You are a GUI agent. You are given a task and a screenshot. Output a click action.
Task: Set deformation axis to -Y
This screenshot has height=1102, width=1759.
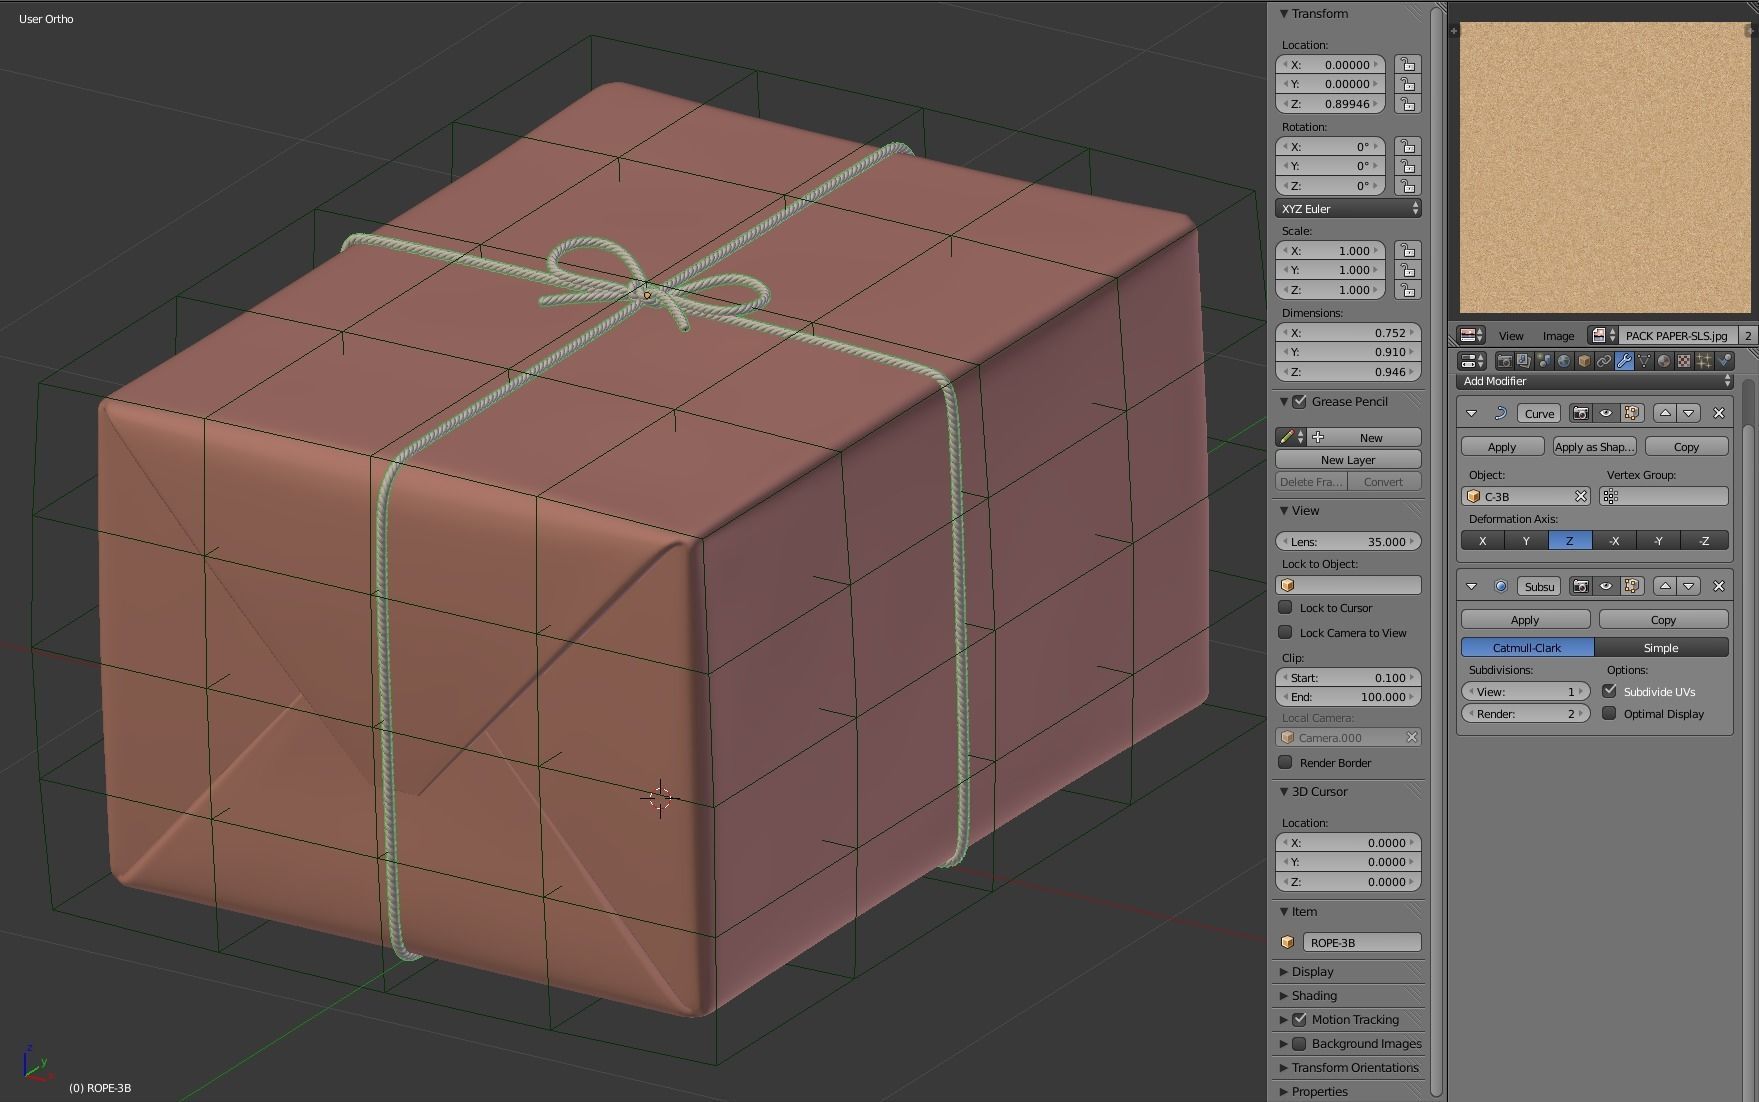coord(1658,540)
